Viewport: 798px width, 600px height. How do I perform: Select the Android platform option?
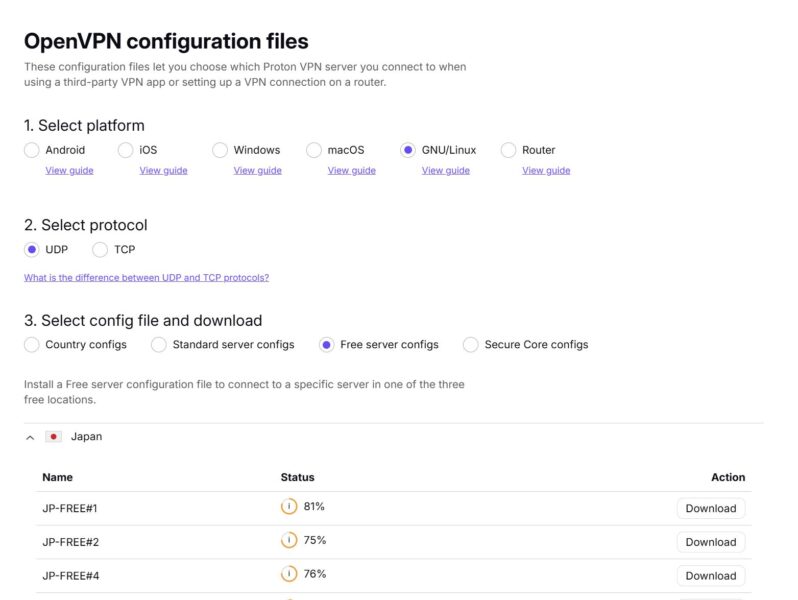point(32,150)
